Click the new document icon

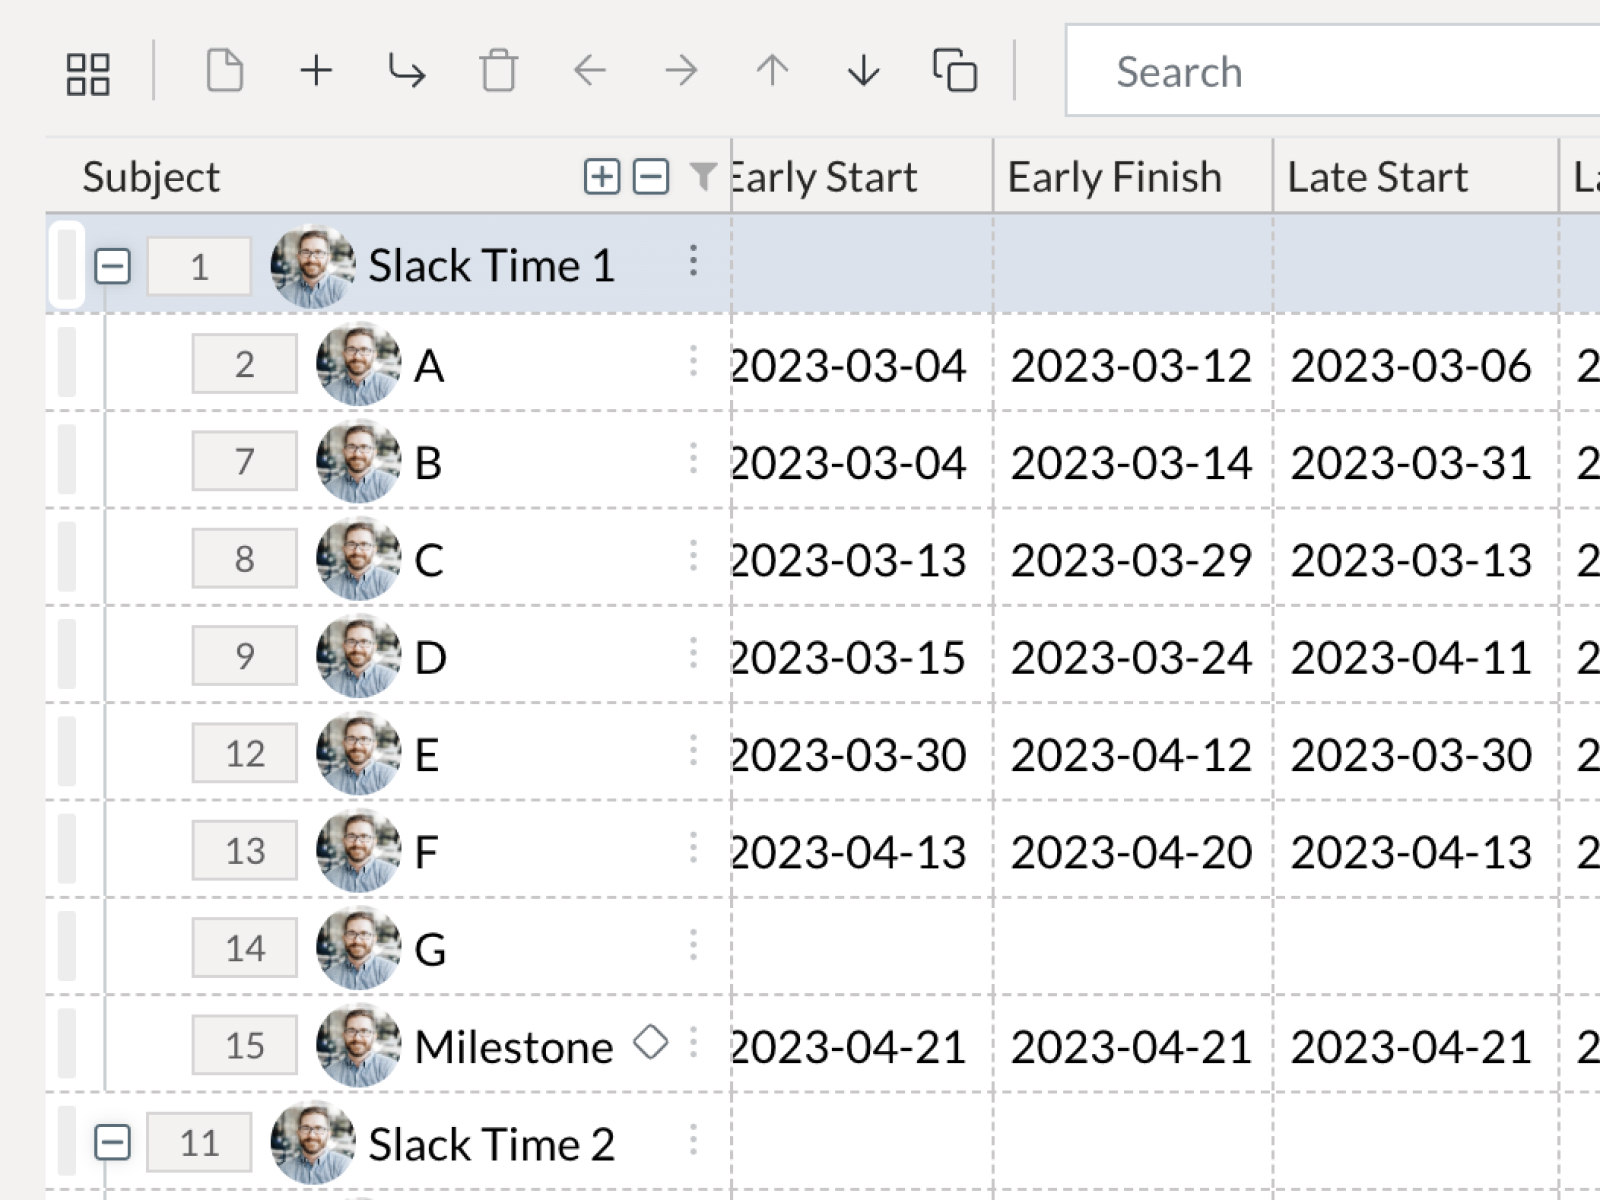pos(224,71)
